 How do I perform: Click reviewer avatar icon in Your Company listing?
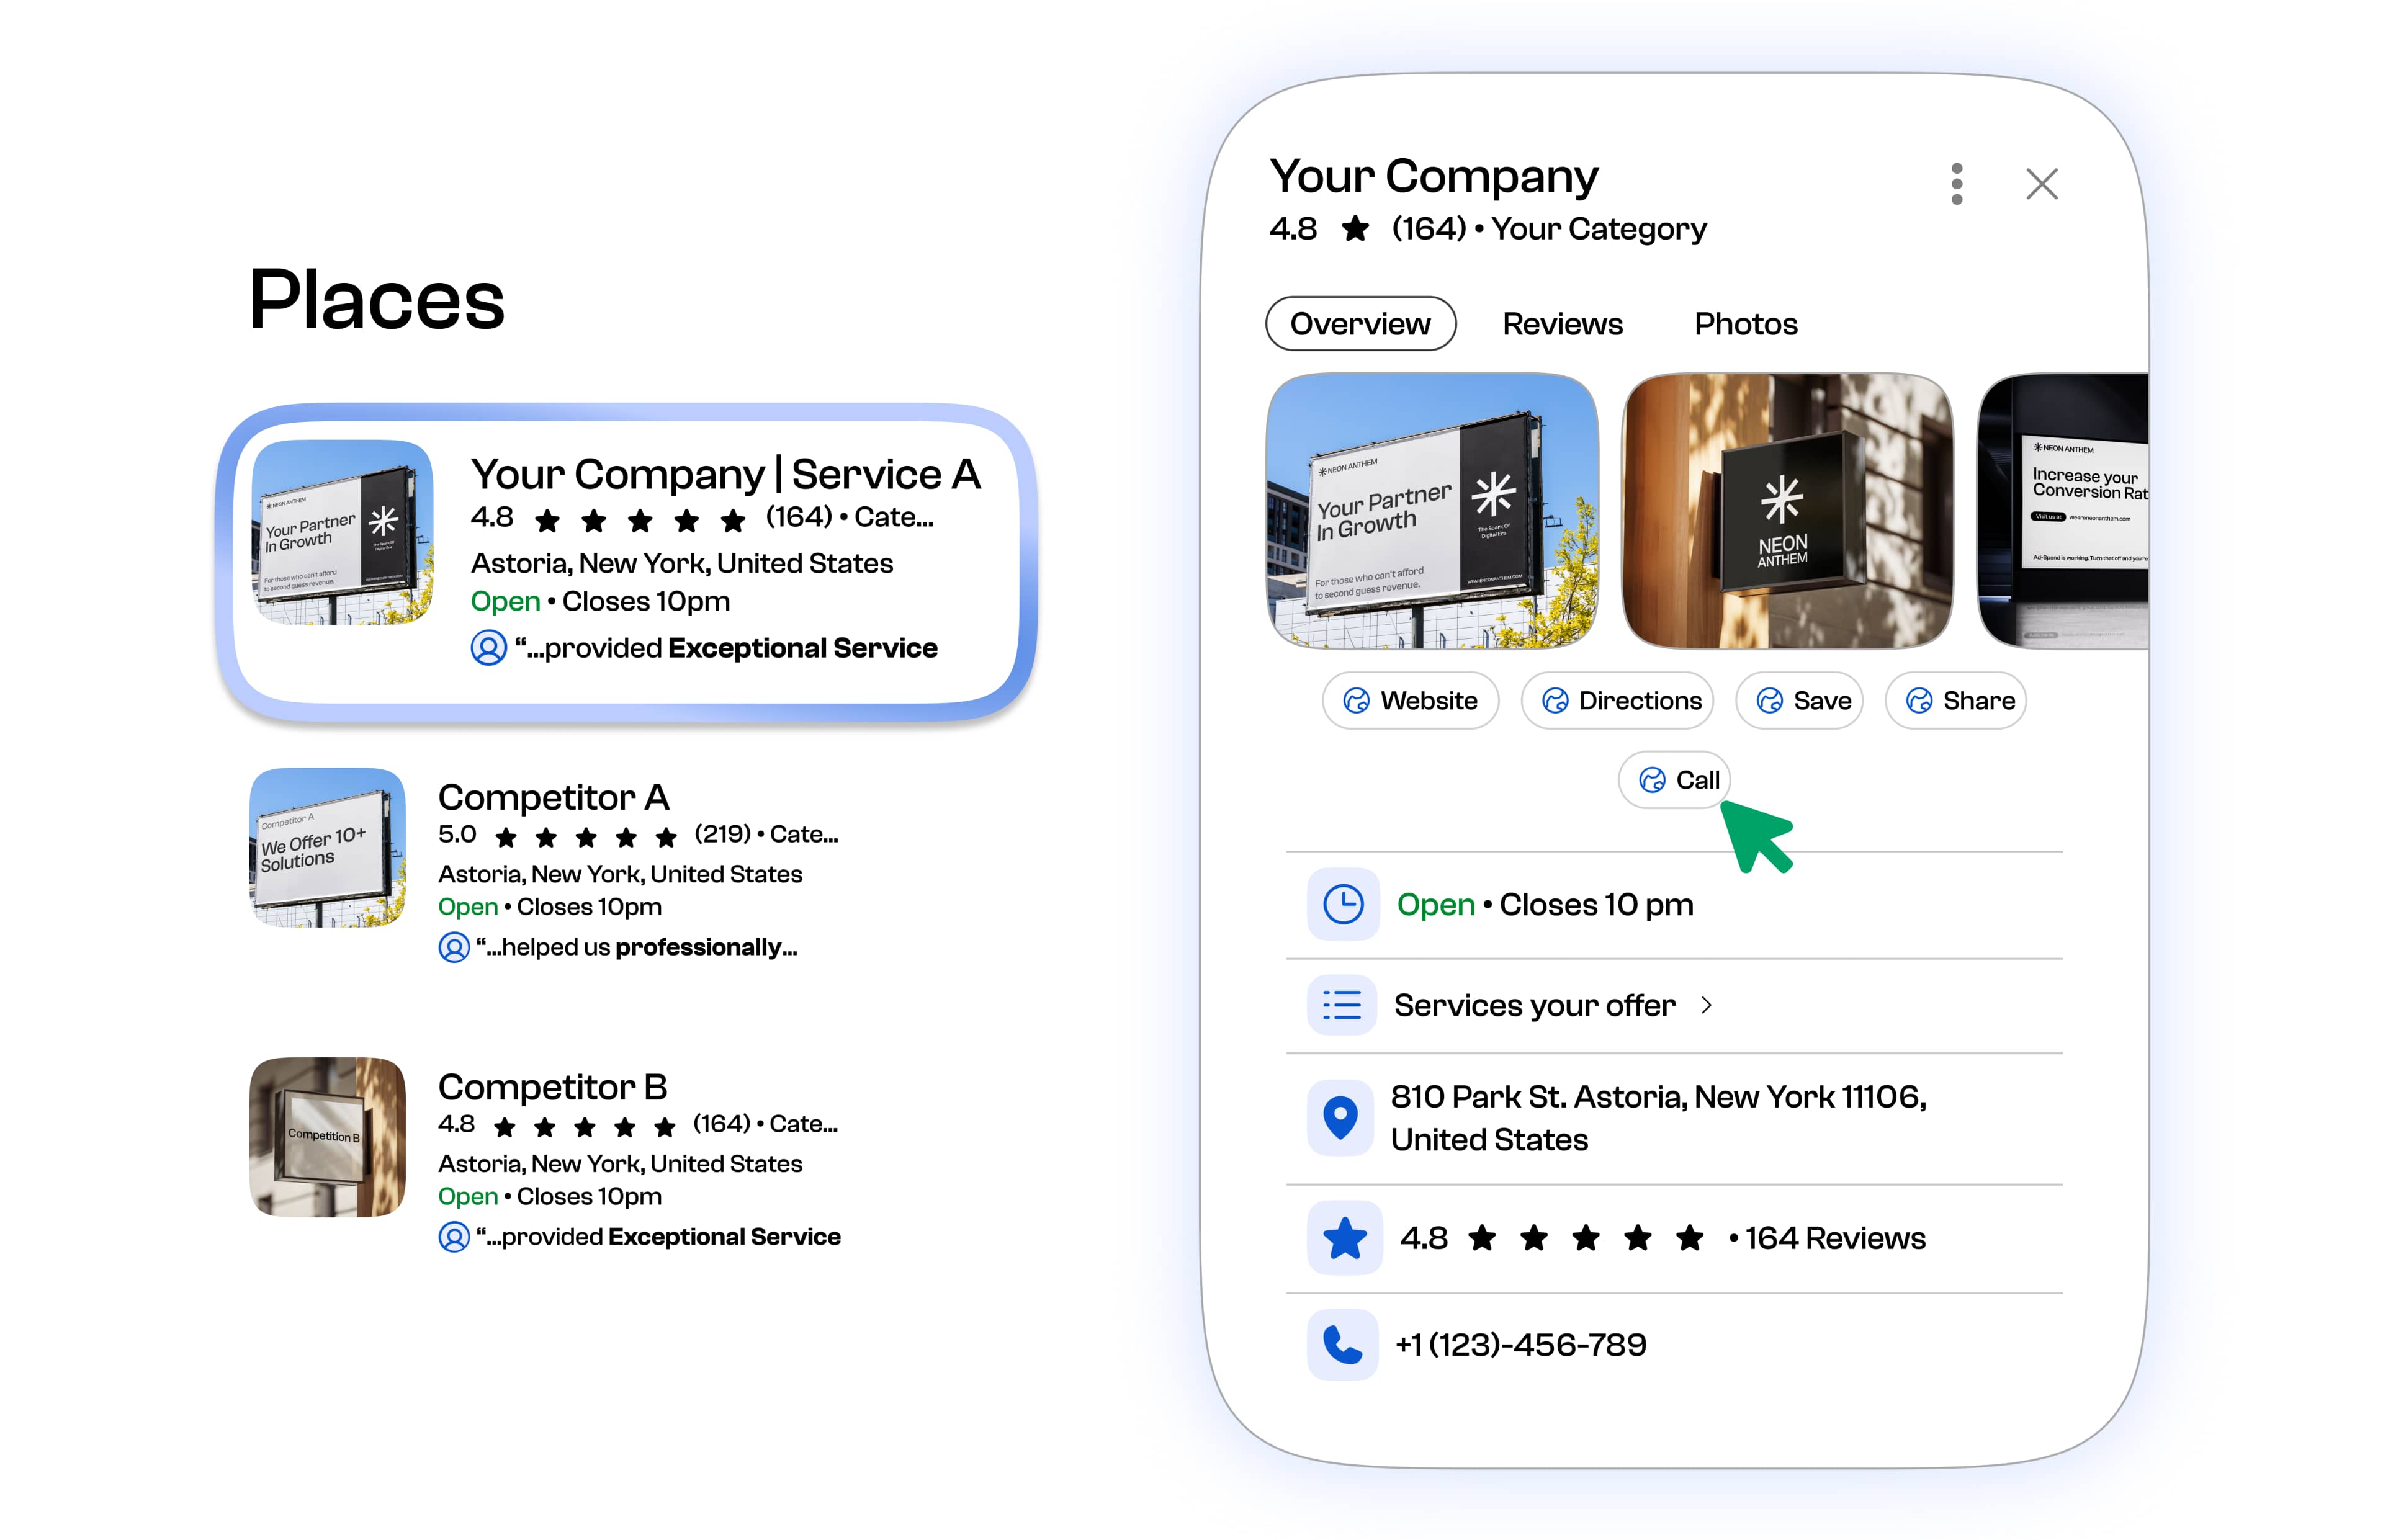[x=488, y=648]
